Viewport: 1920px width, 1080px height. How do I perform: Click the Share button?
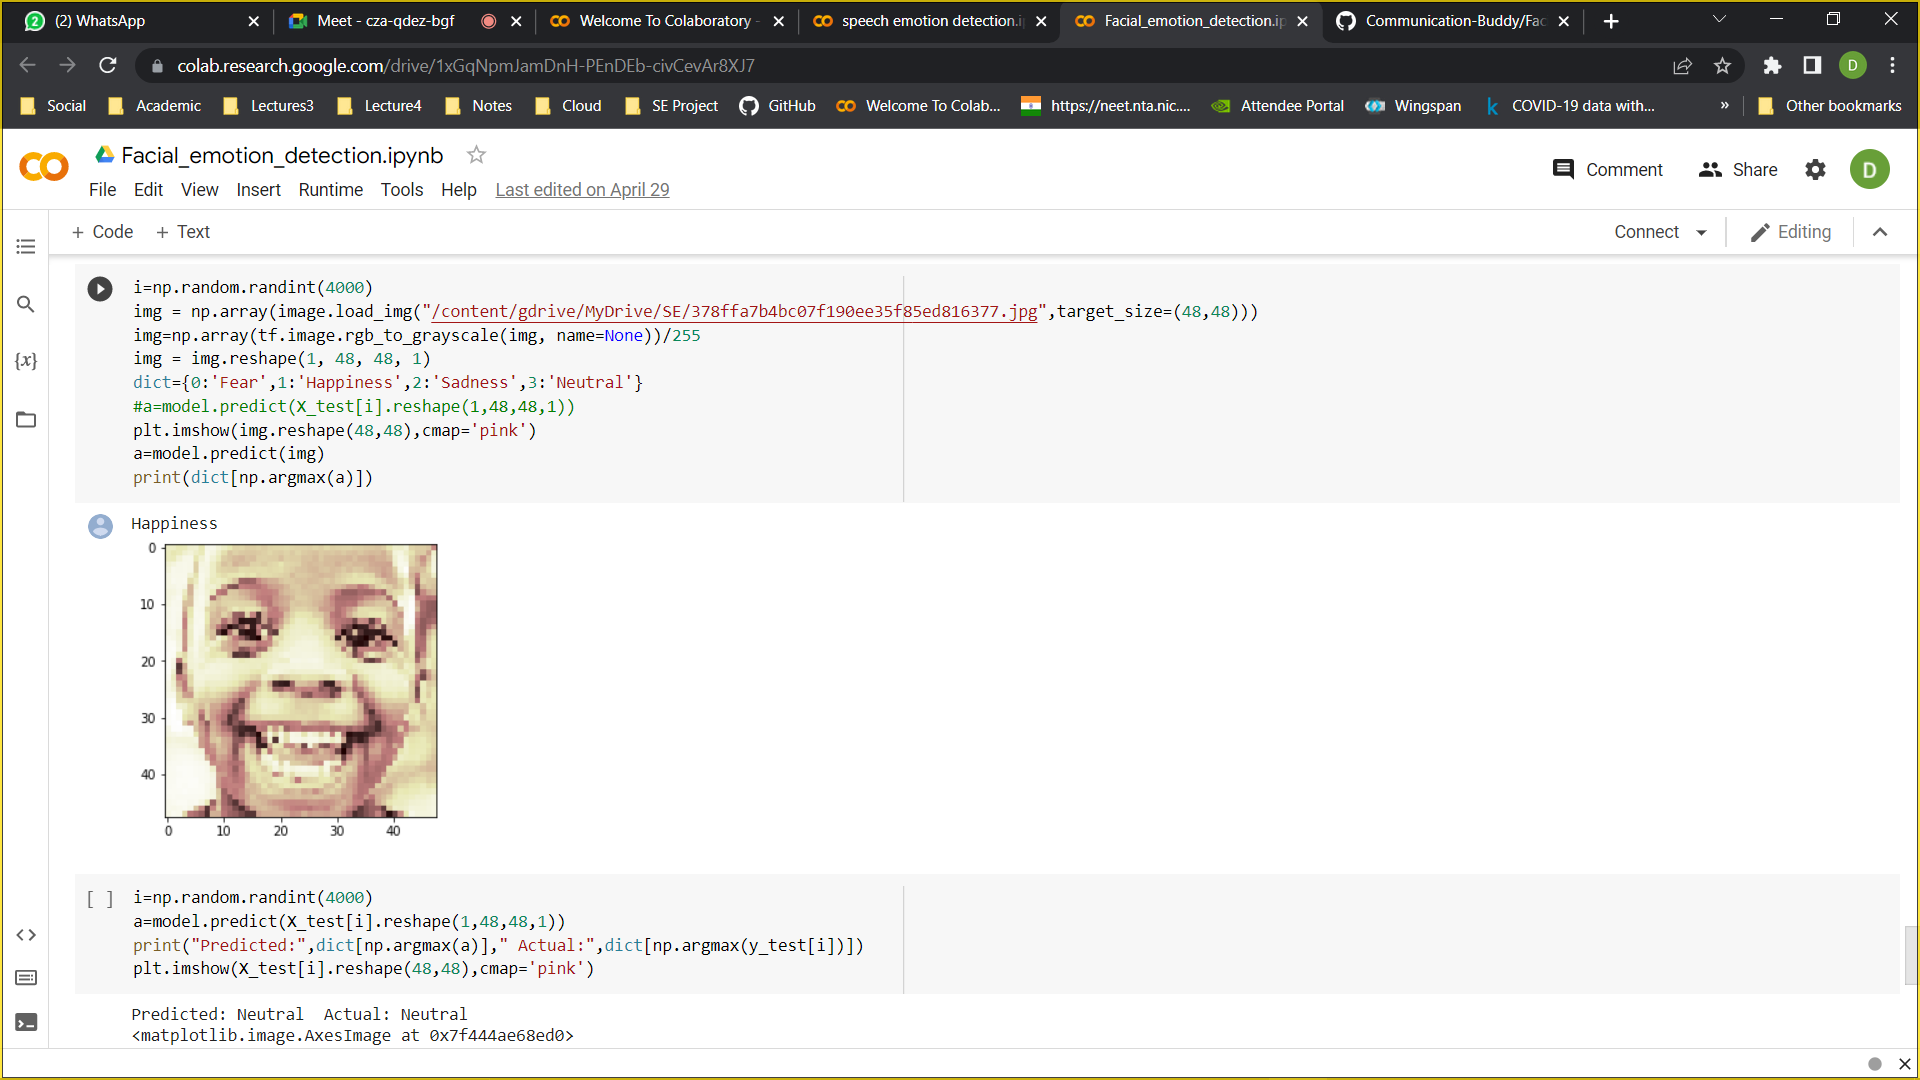click(x=1738, y=170)
